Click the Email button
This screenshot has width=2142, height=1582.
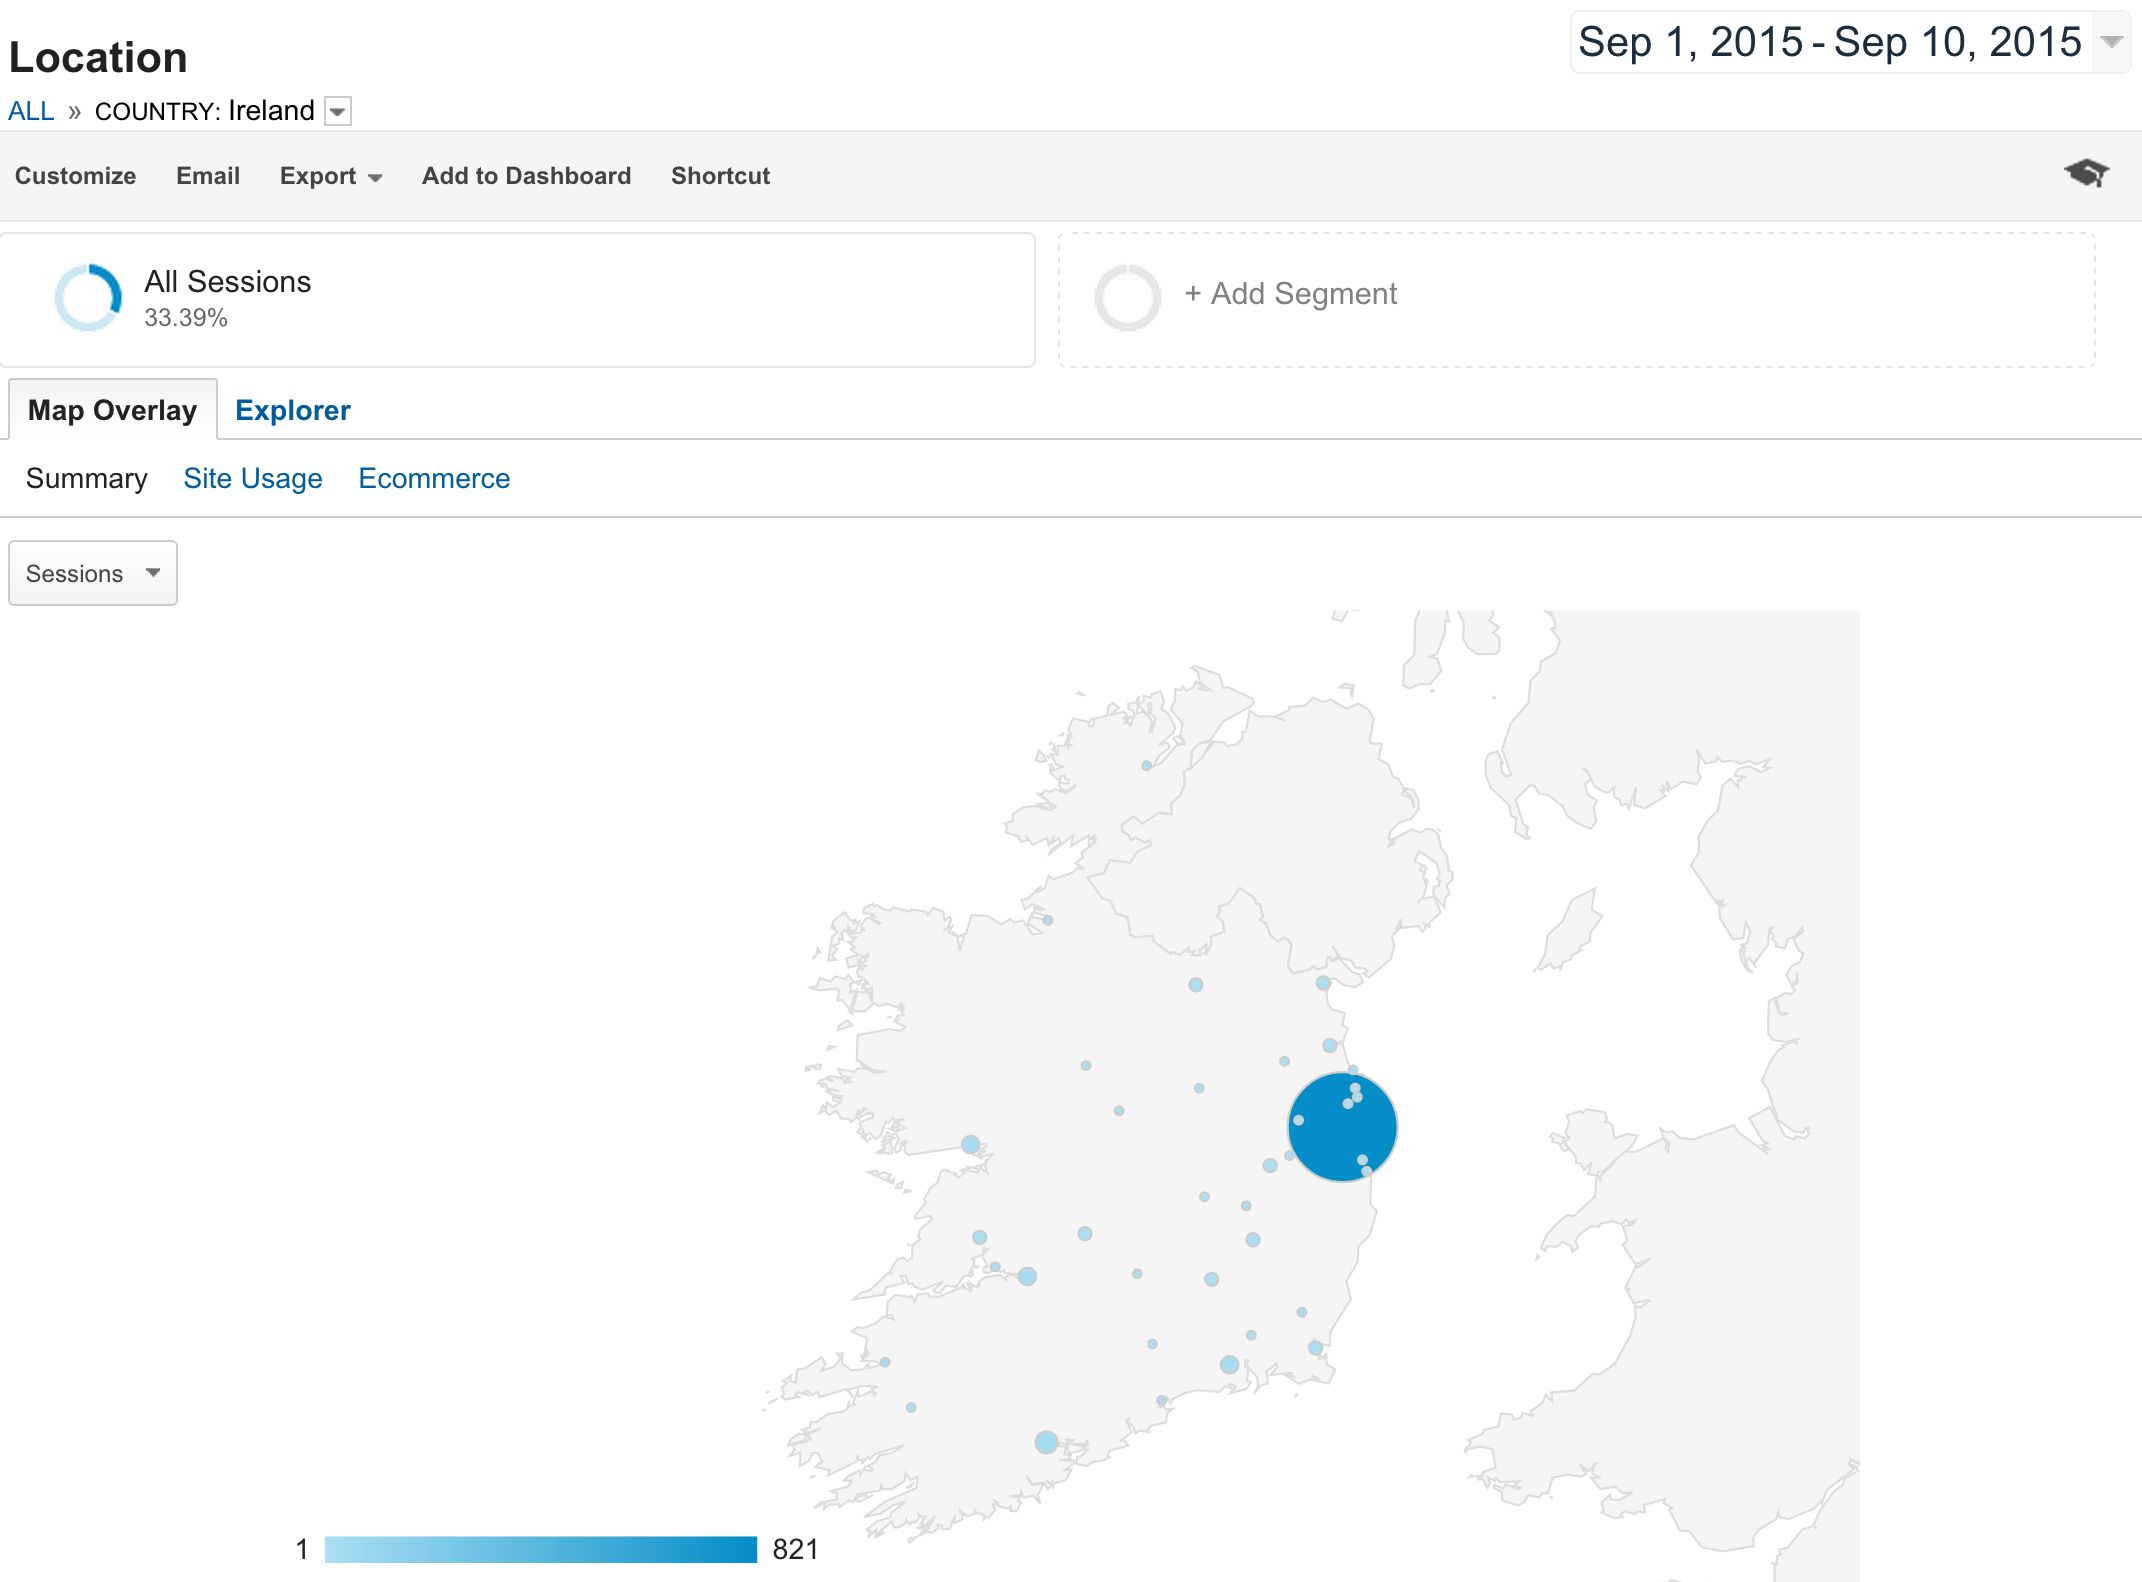208,176
